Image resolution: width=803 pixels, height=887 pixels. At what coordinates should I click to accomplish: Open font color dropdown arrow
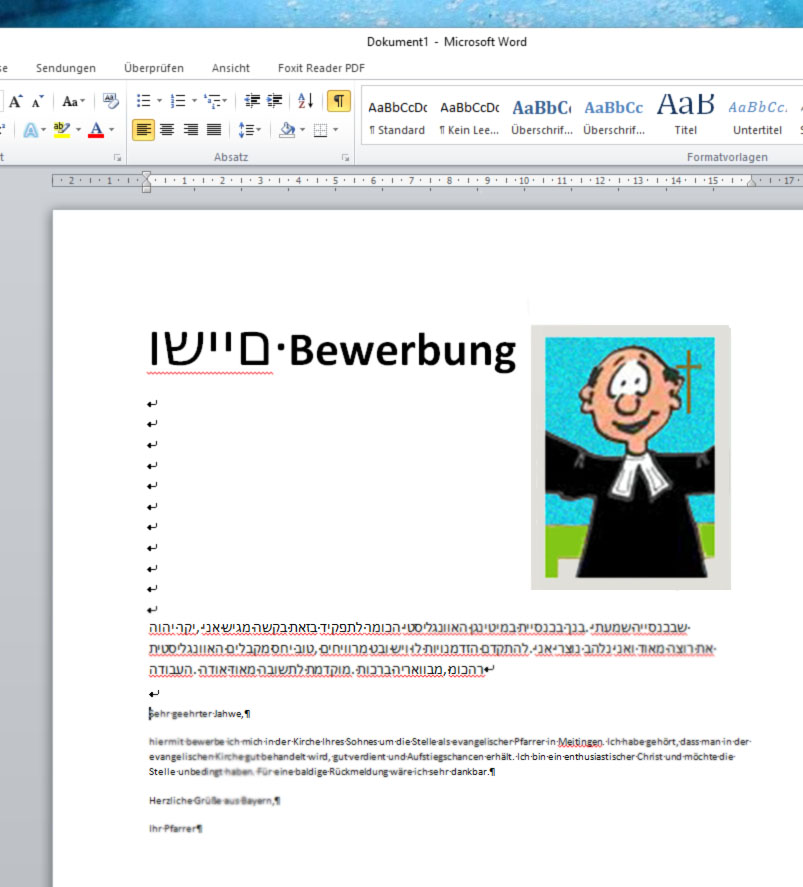coord(111,130)
